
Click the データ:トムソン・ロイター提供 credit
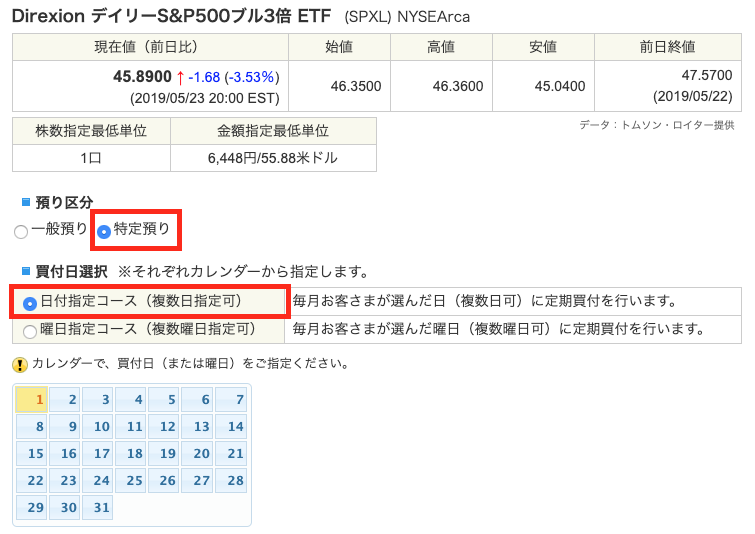[x=657, y=125]
